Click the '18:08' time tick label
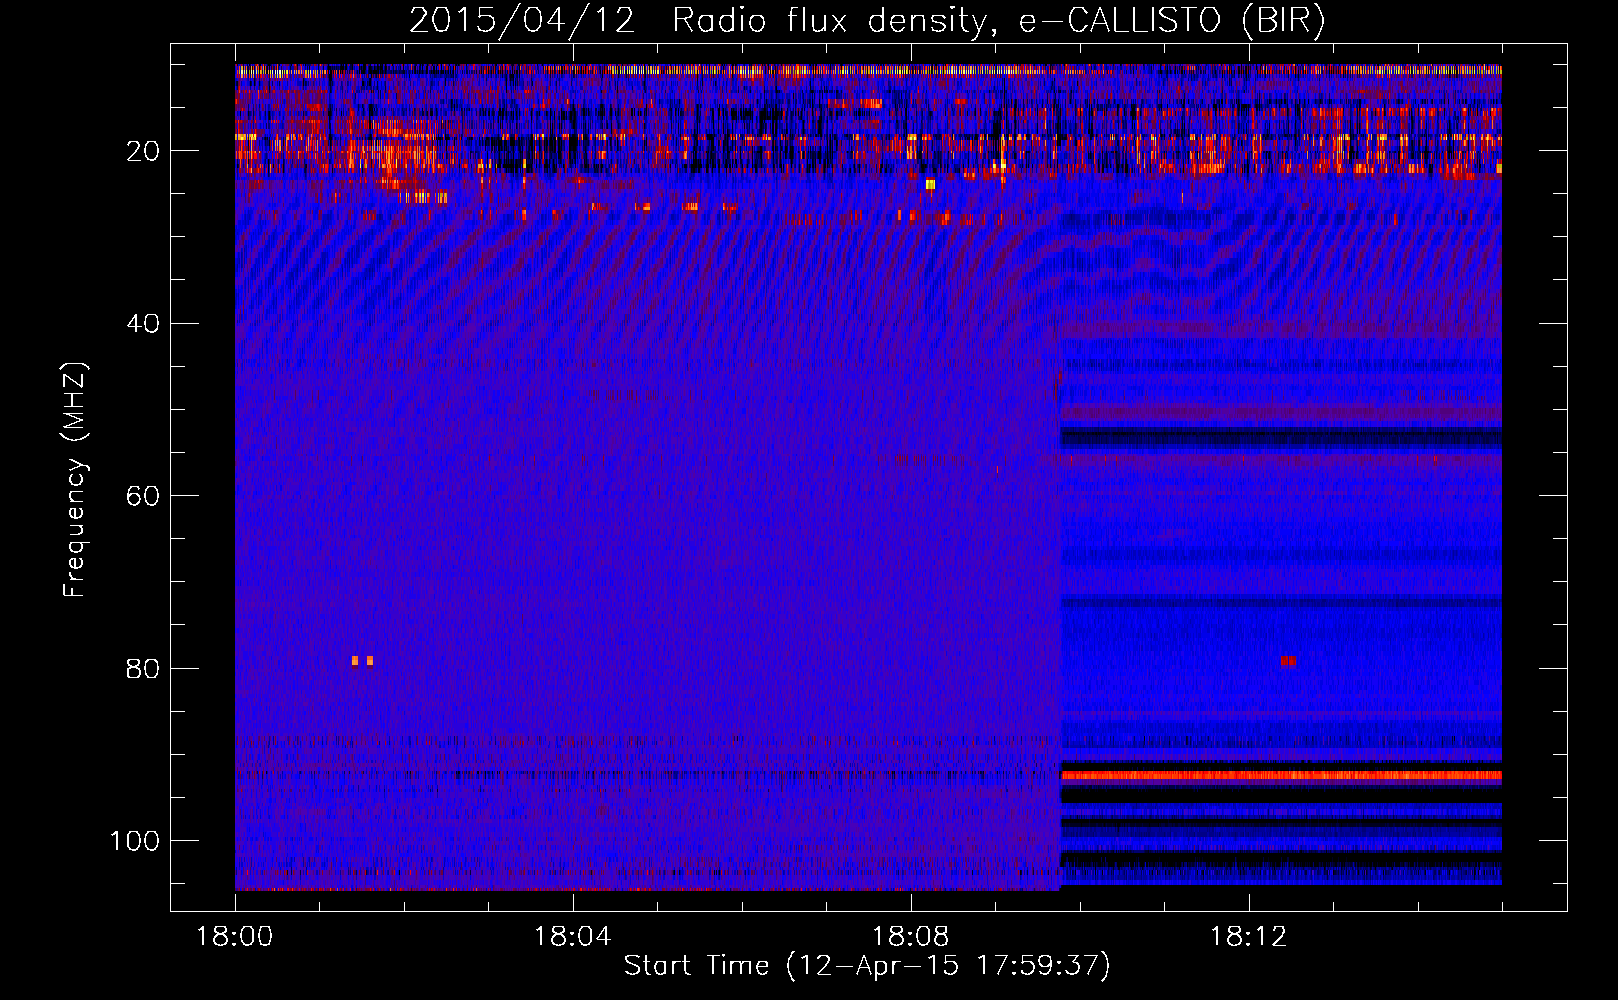 [910, 936]
